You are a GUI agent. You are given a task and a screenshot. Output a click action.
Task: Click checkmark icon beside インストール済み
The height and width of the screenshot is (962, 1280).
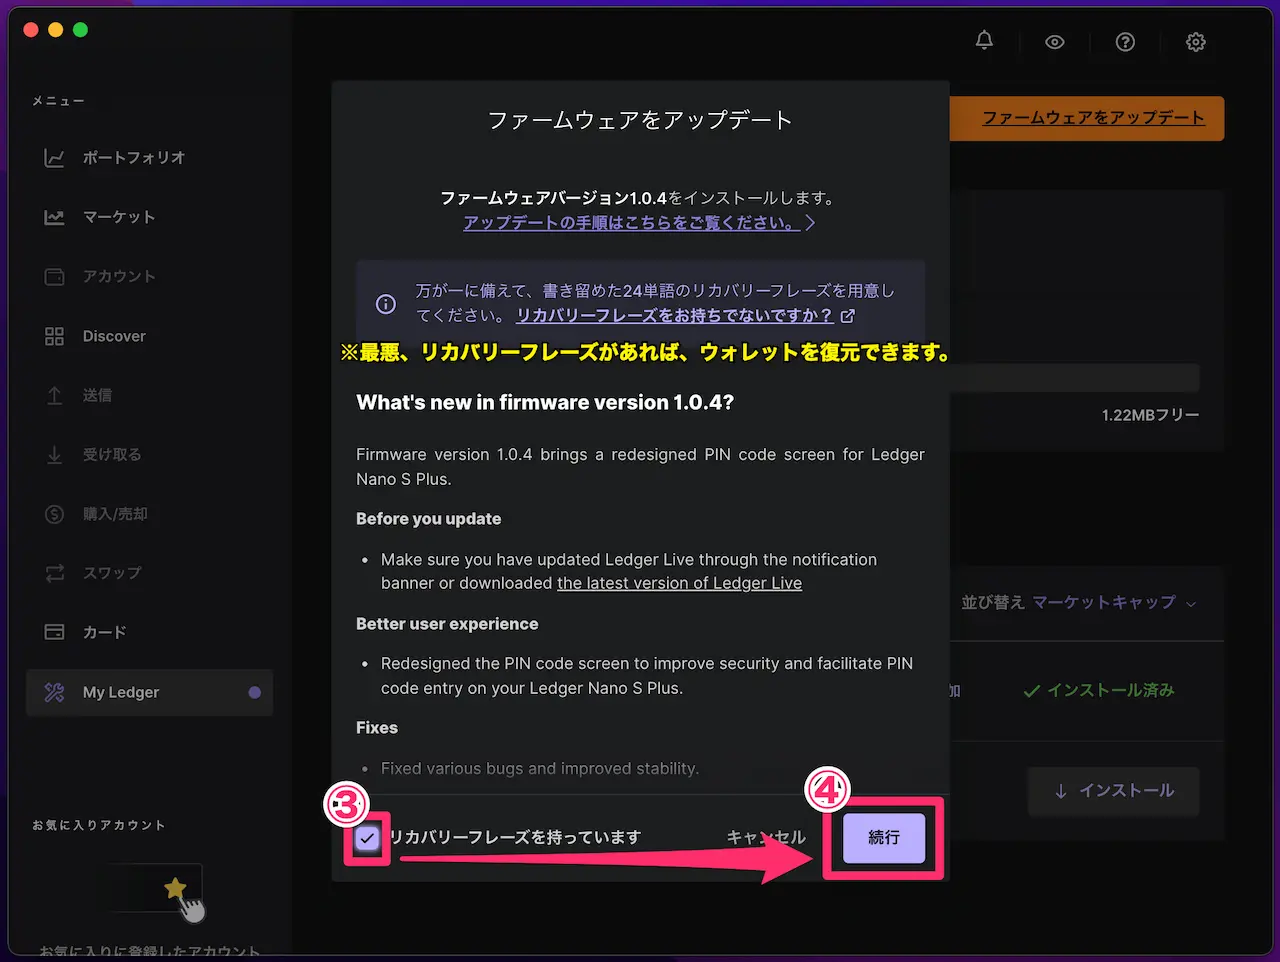(x=1032, y=691)
